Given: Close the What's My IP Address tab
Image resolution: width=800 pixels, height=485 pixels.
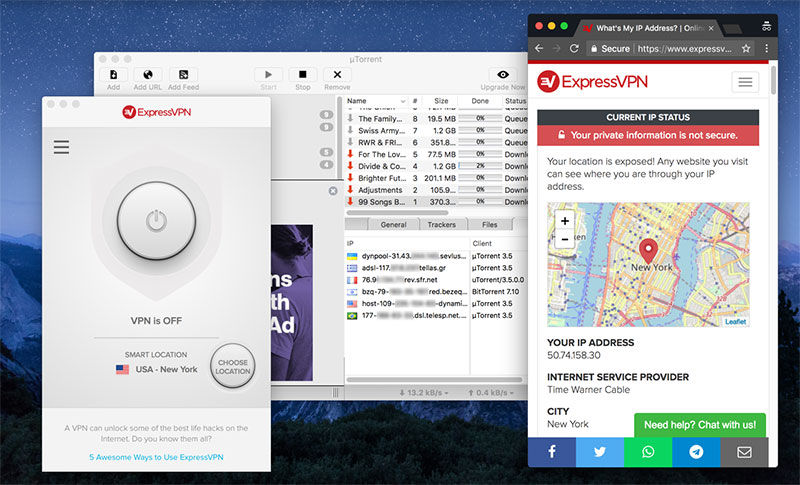Looking at the screenshot, I should [x=711, y=28].
